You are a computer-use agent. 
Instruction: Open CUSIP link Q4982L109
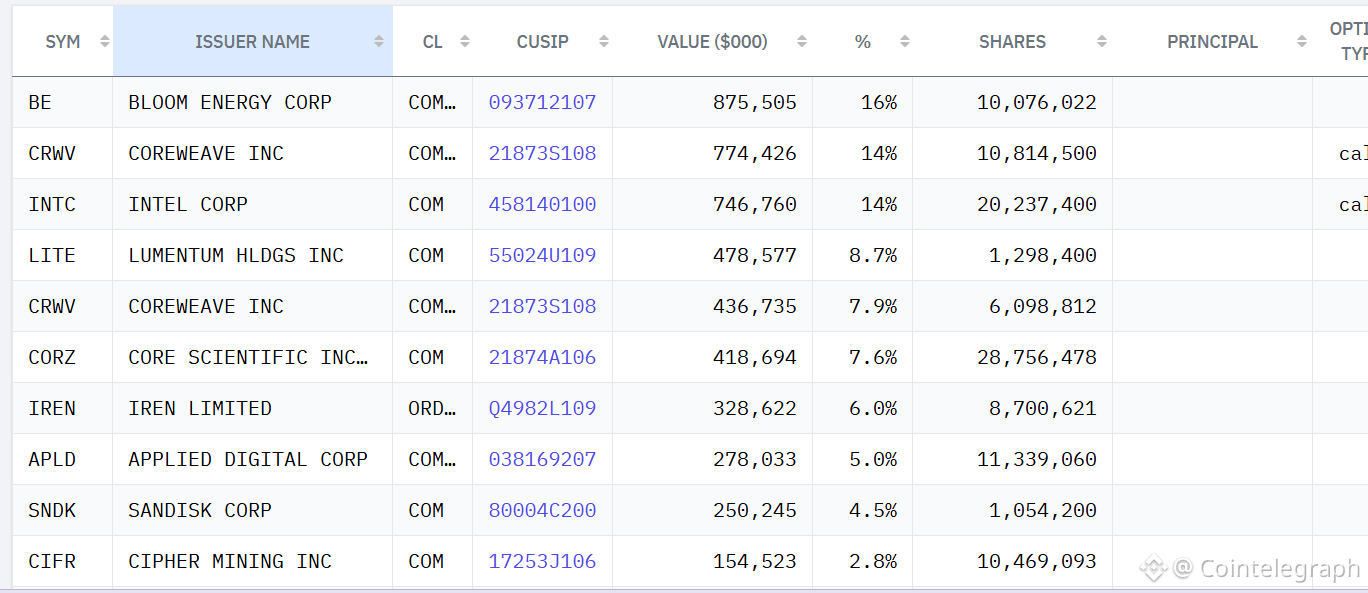coord(542,408)
